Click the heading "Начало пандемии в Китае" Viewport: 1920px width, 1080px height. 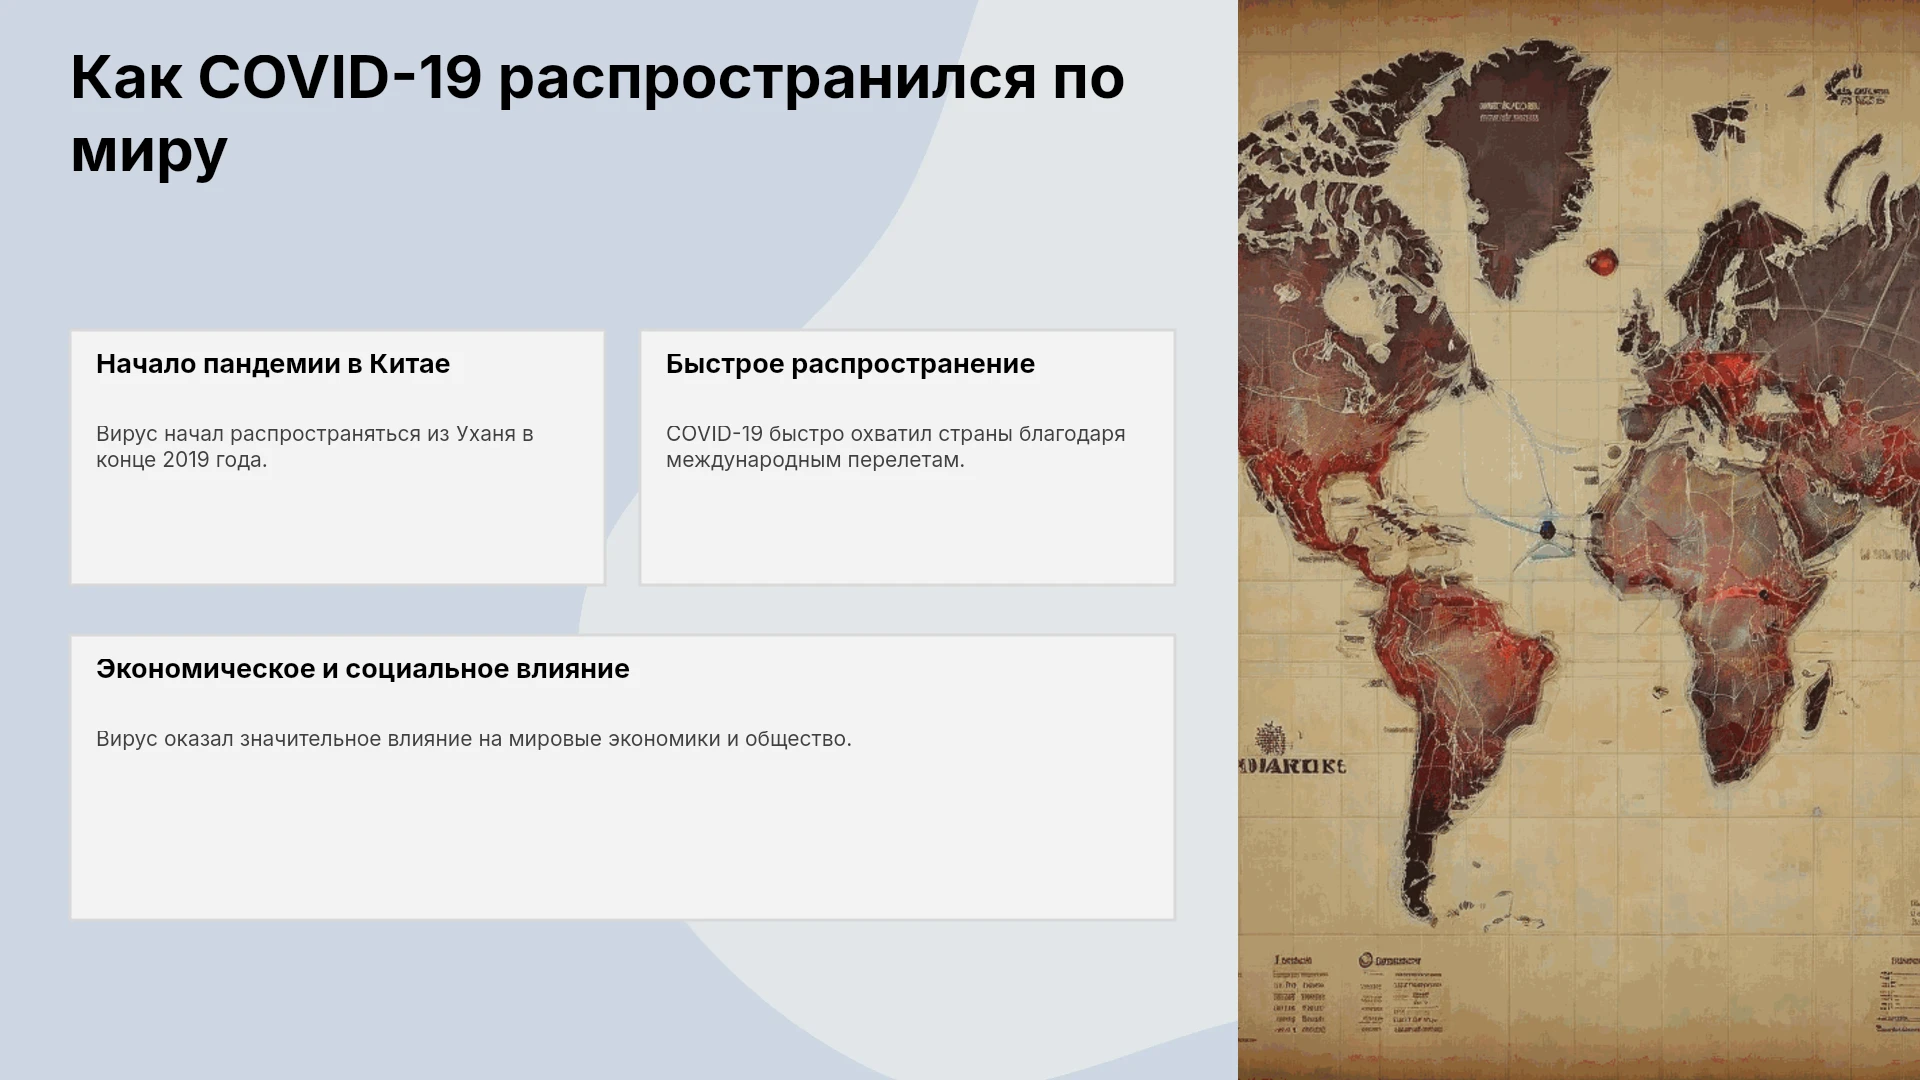[x=273, y=364]
